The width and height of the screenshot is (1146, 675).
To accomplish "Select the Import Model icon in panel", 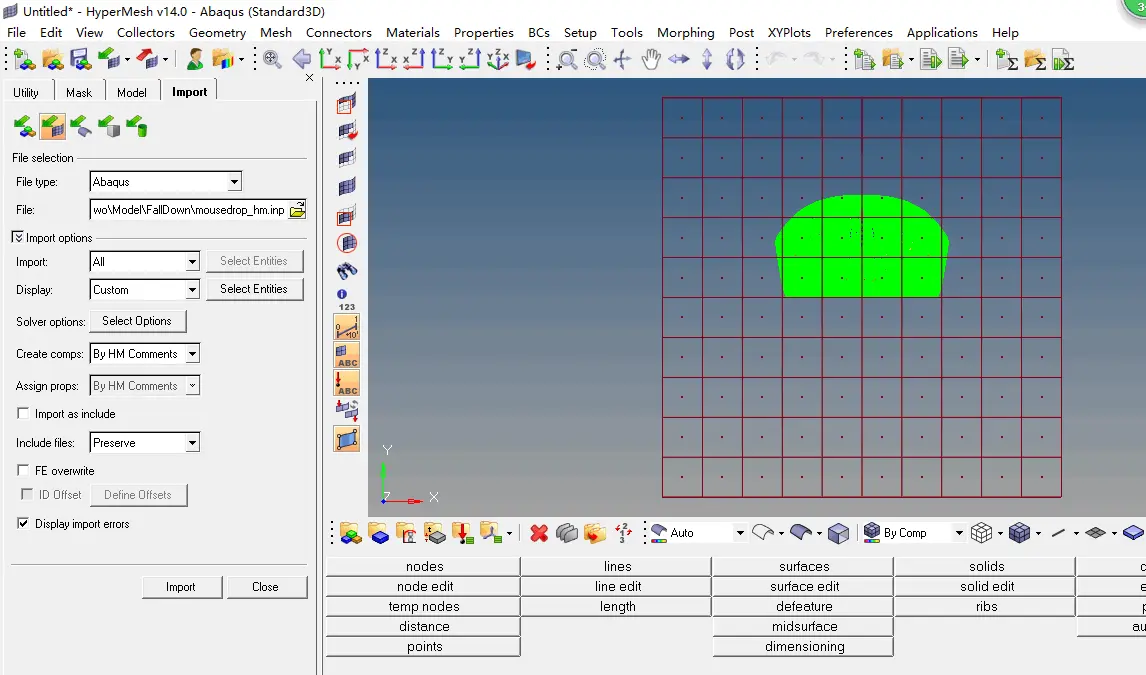I will click(24, 126).
